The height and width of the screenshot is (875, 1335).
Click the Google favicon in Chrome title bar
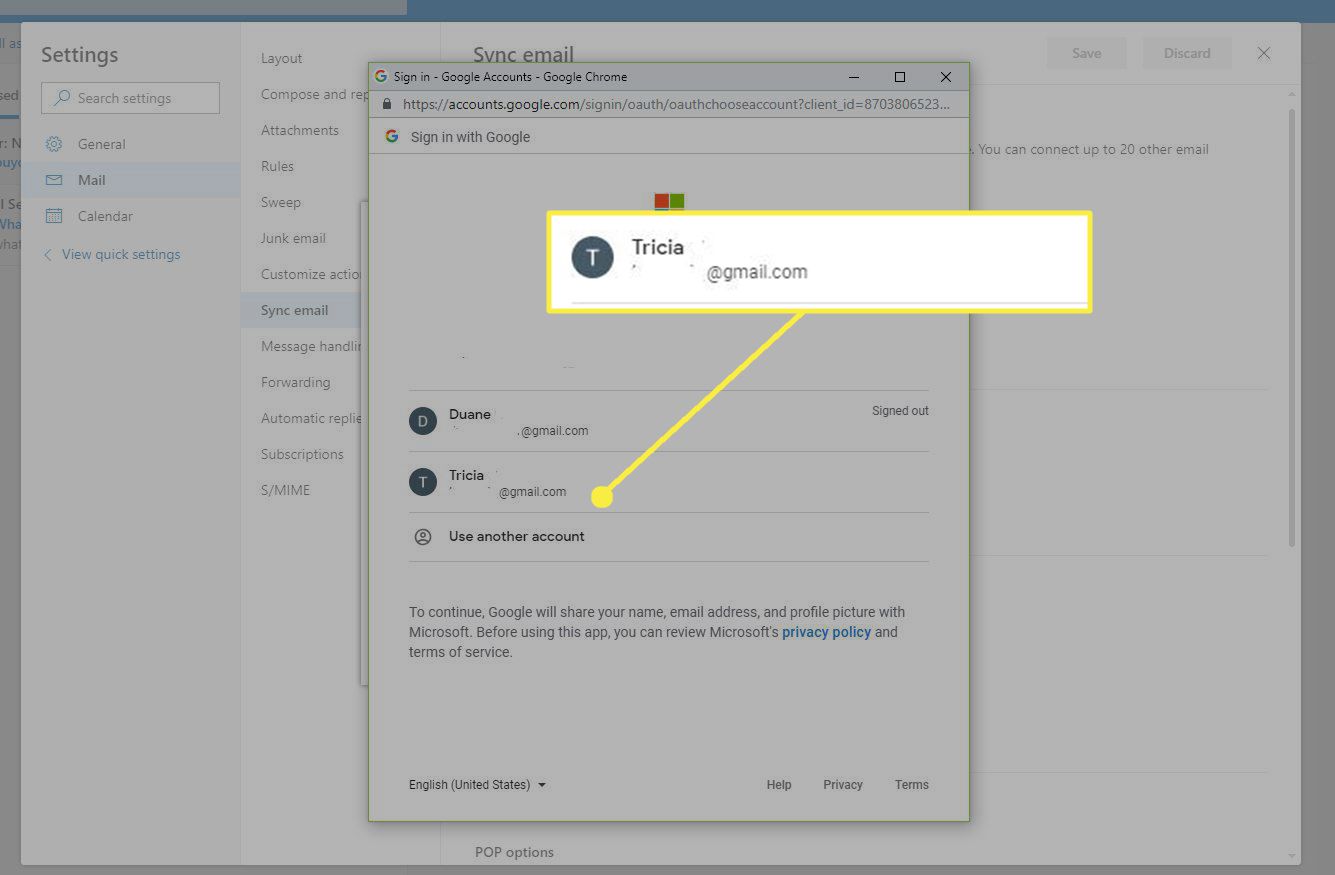[380, 76]
